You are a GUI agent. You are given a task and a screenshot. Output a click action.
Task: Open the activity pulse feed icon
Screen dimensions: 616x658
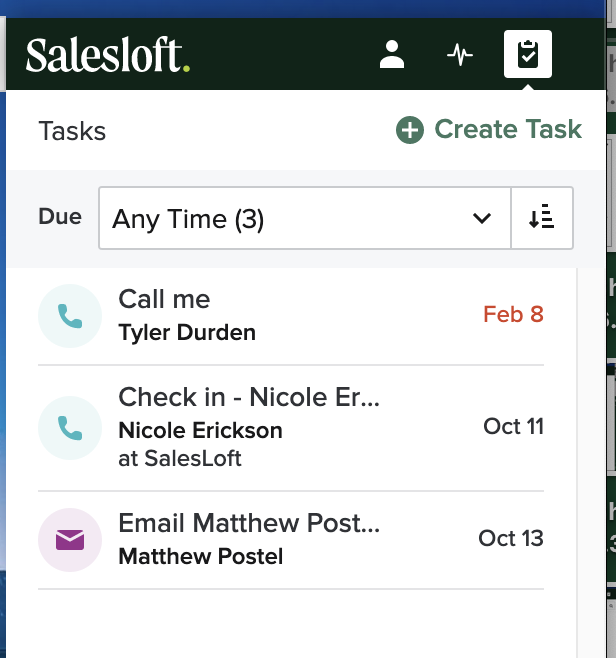point(460,55)
